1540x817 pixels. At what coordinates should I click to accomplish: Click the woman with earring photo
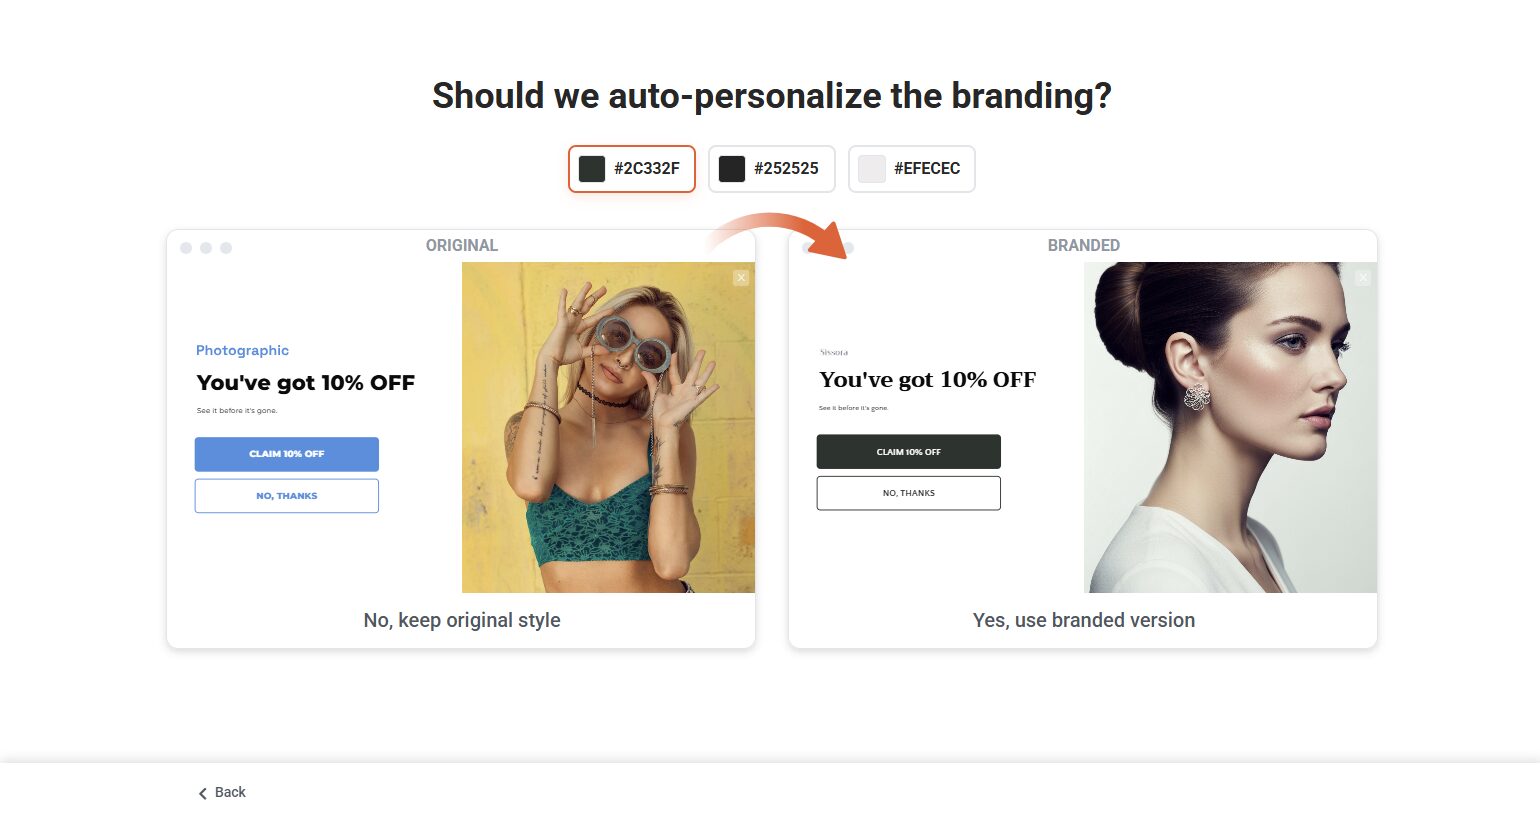point(1230,427)
